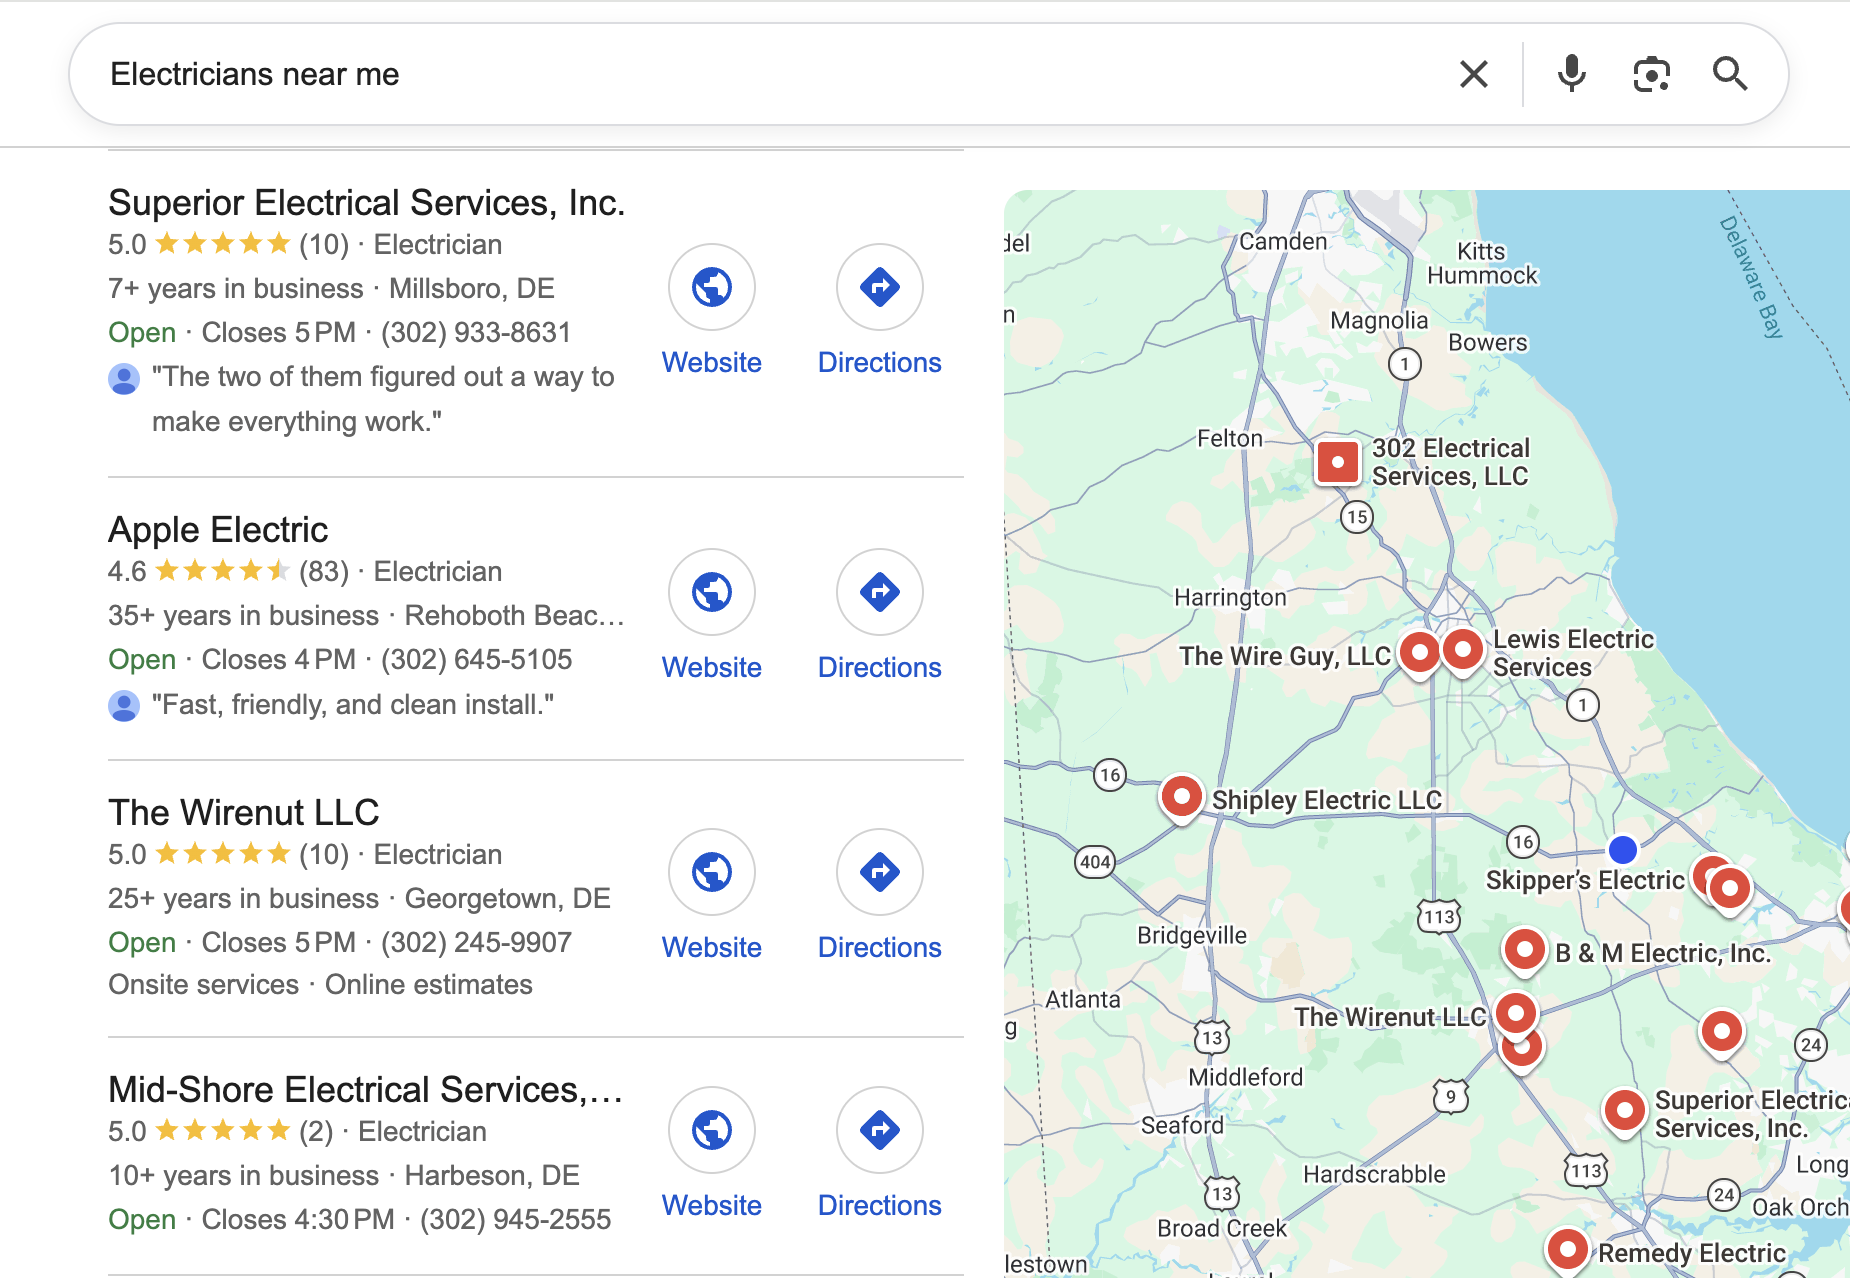Image resolution: width=1850 pixels, height=1278 pixels.
Task: Click the Harrington town label on the map
Action: 1230,597
